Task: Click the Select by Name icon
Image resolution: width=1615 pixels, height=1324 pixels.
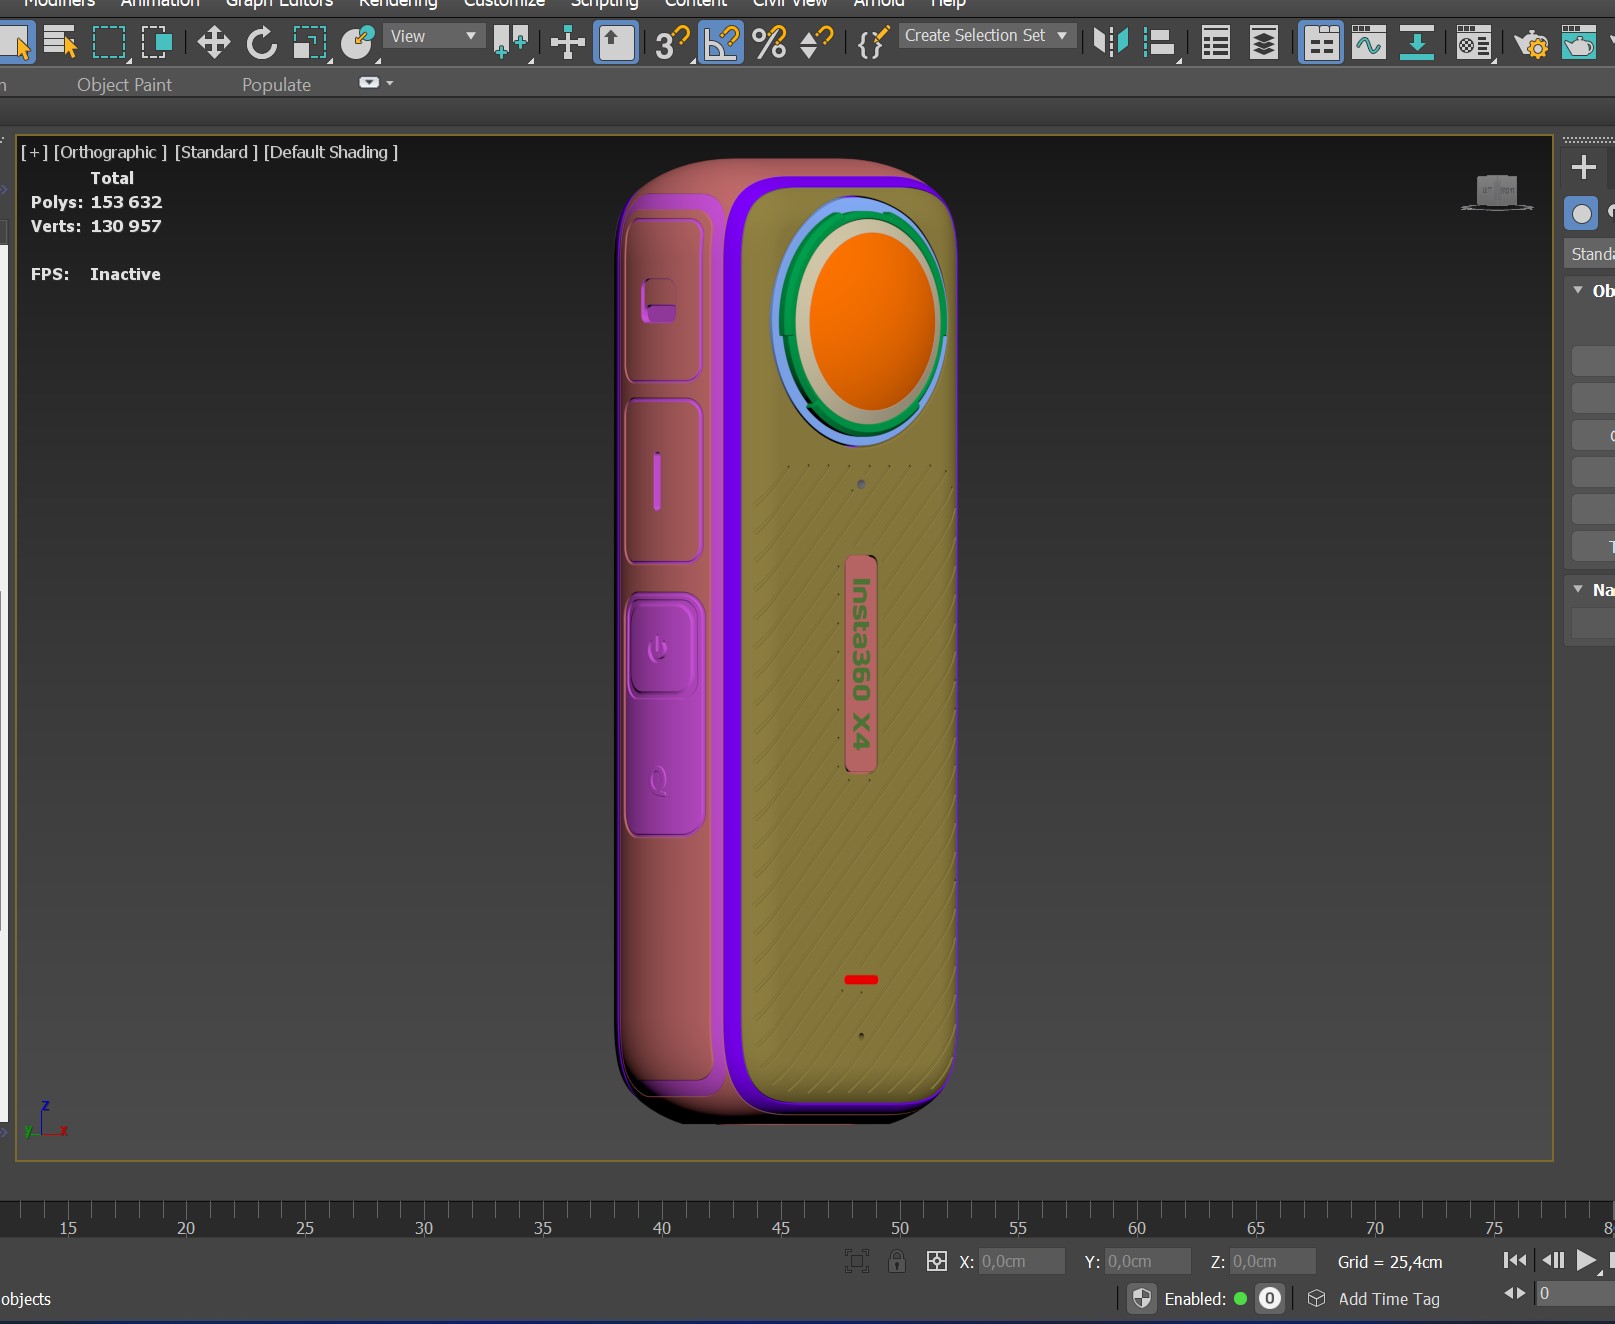Action: click(60, 43)
